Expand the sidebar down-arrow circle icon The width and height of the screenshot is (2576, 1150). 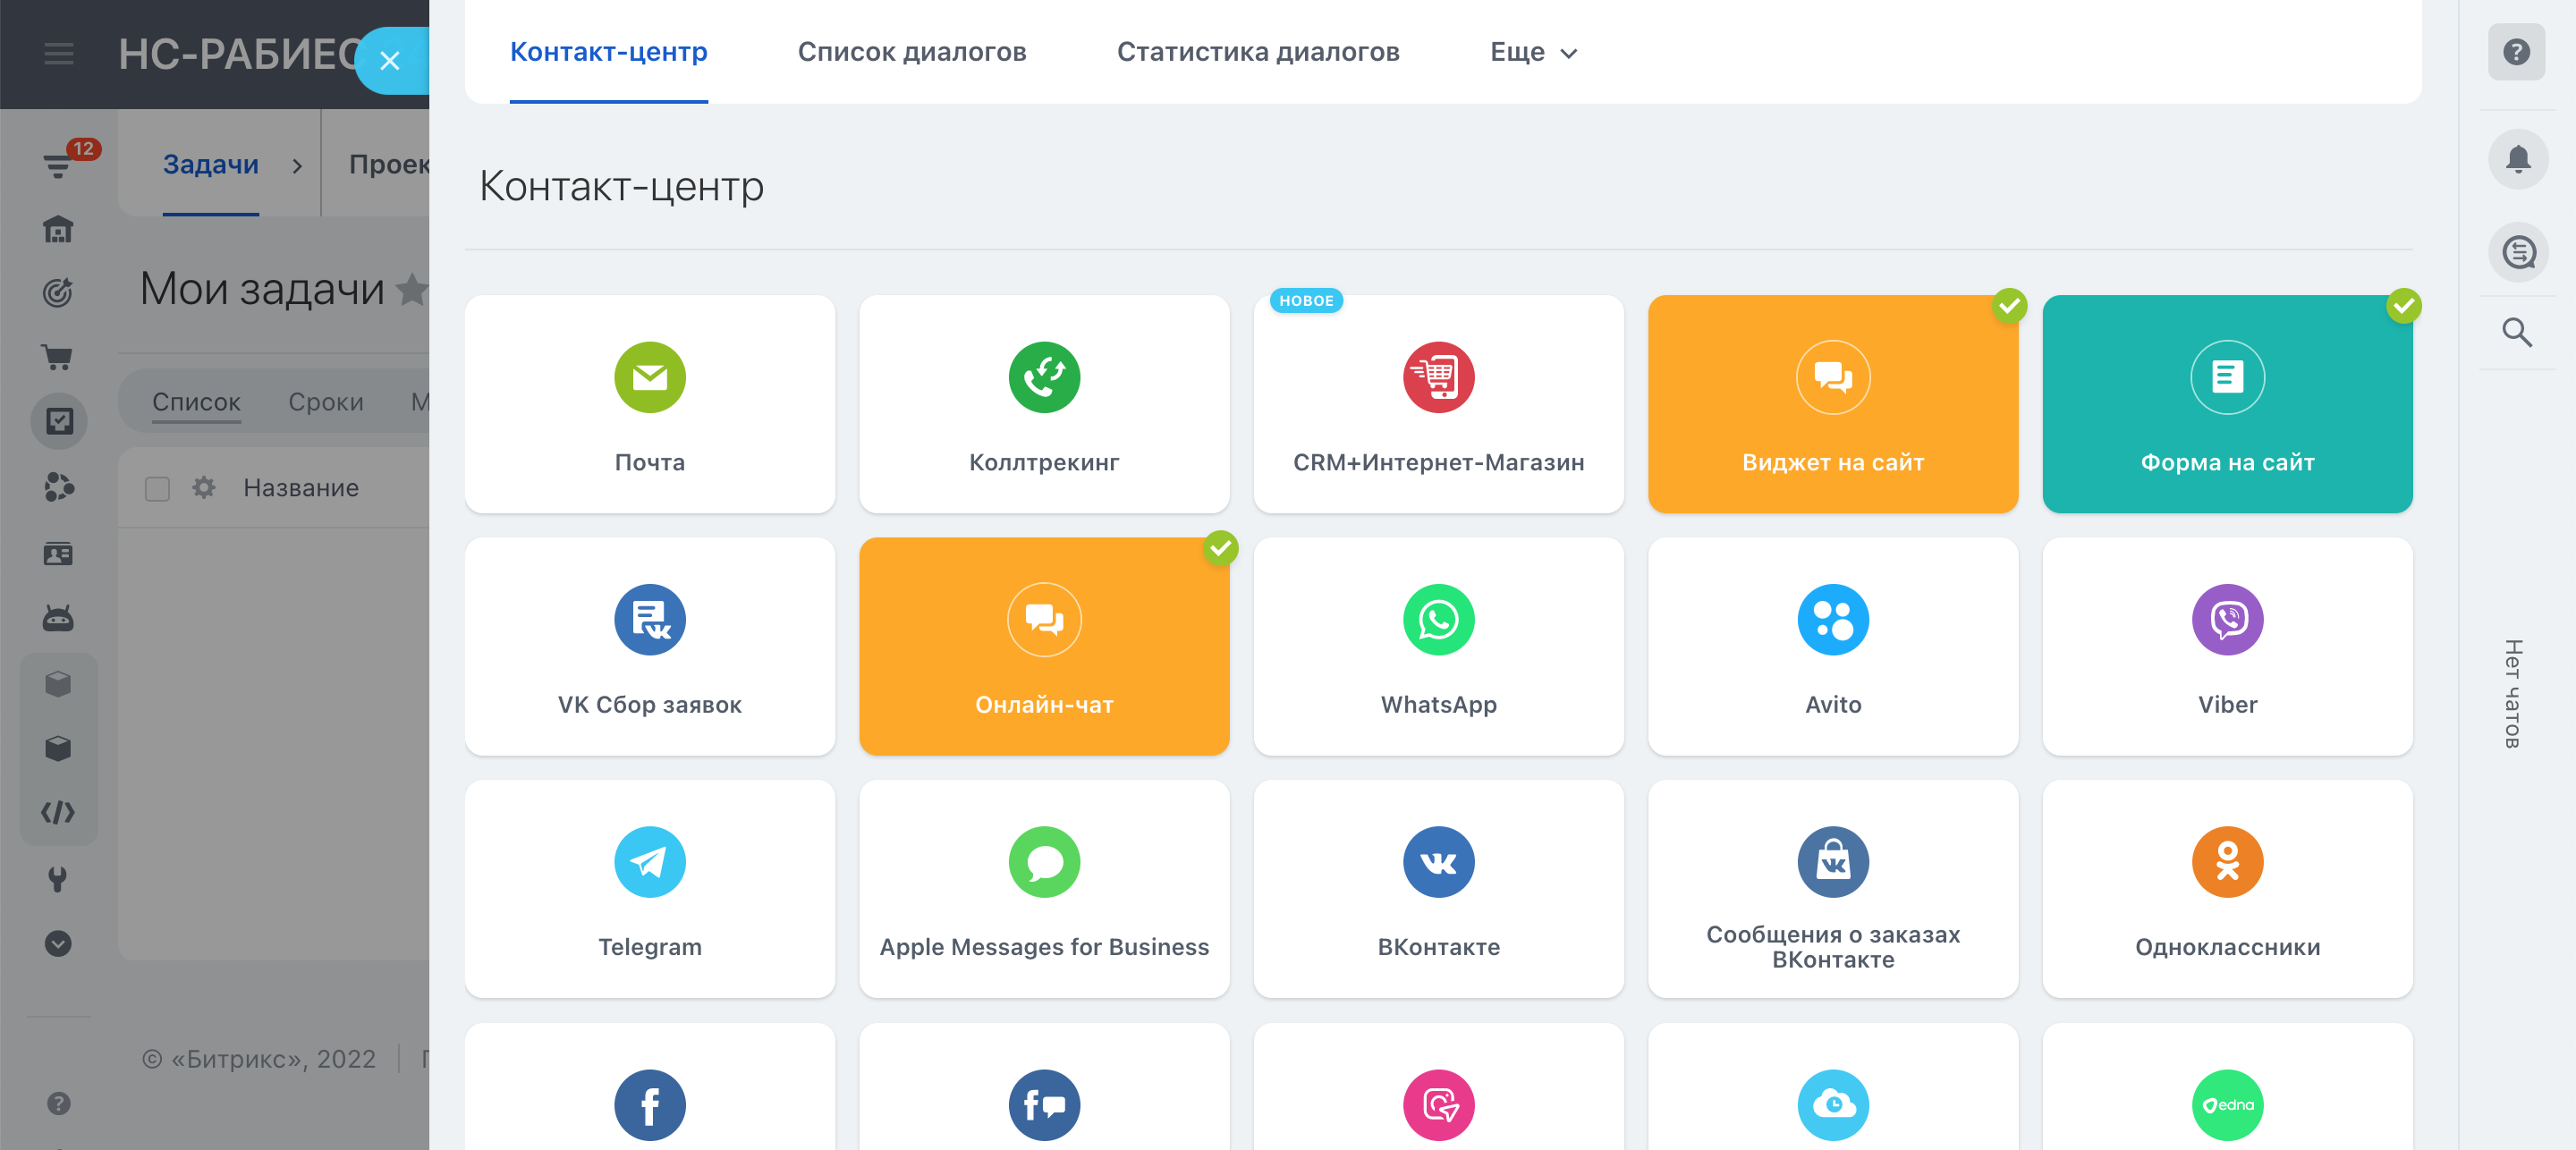[x=58, y=943]
